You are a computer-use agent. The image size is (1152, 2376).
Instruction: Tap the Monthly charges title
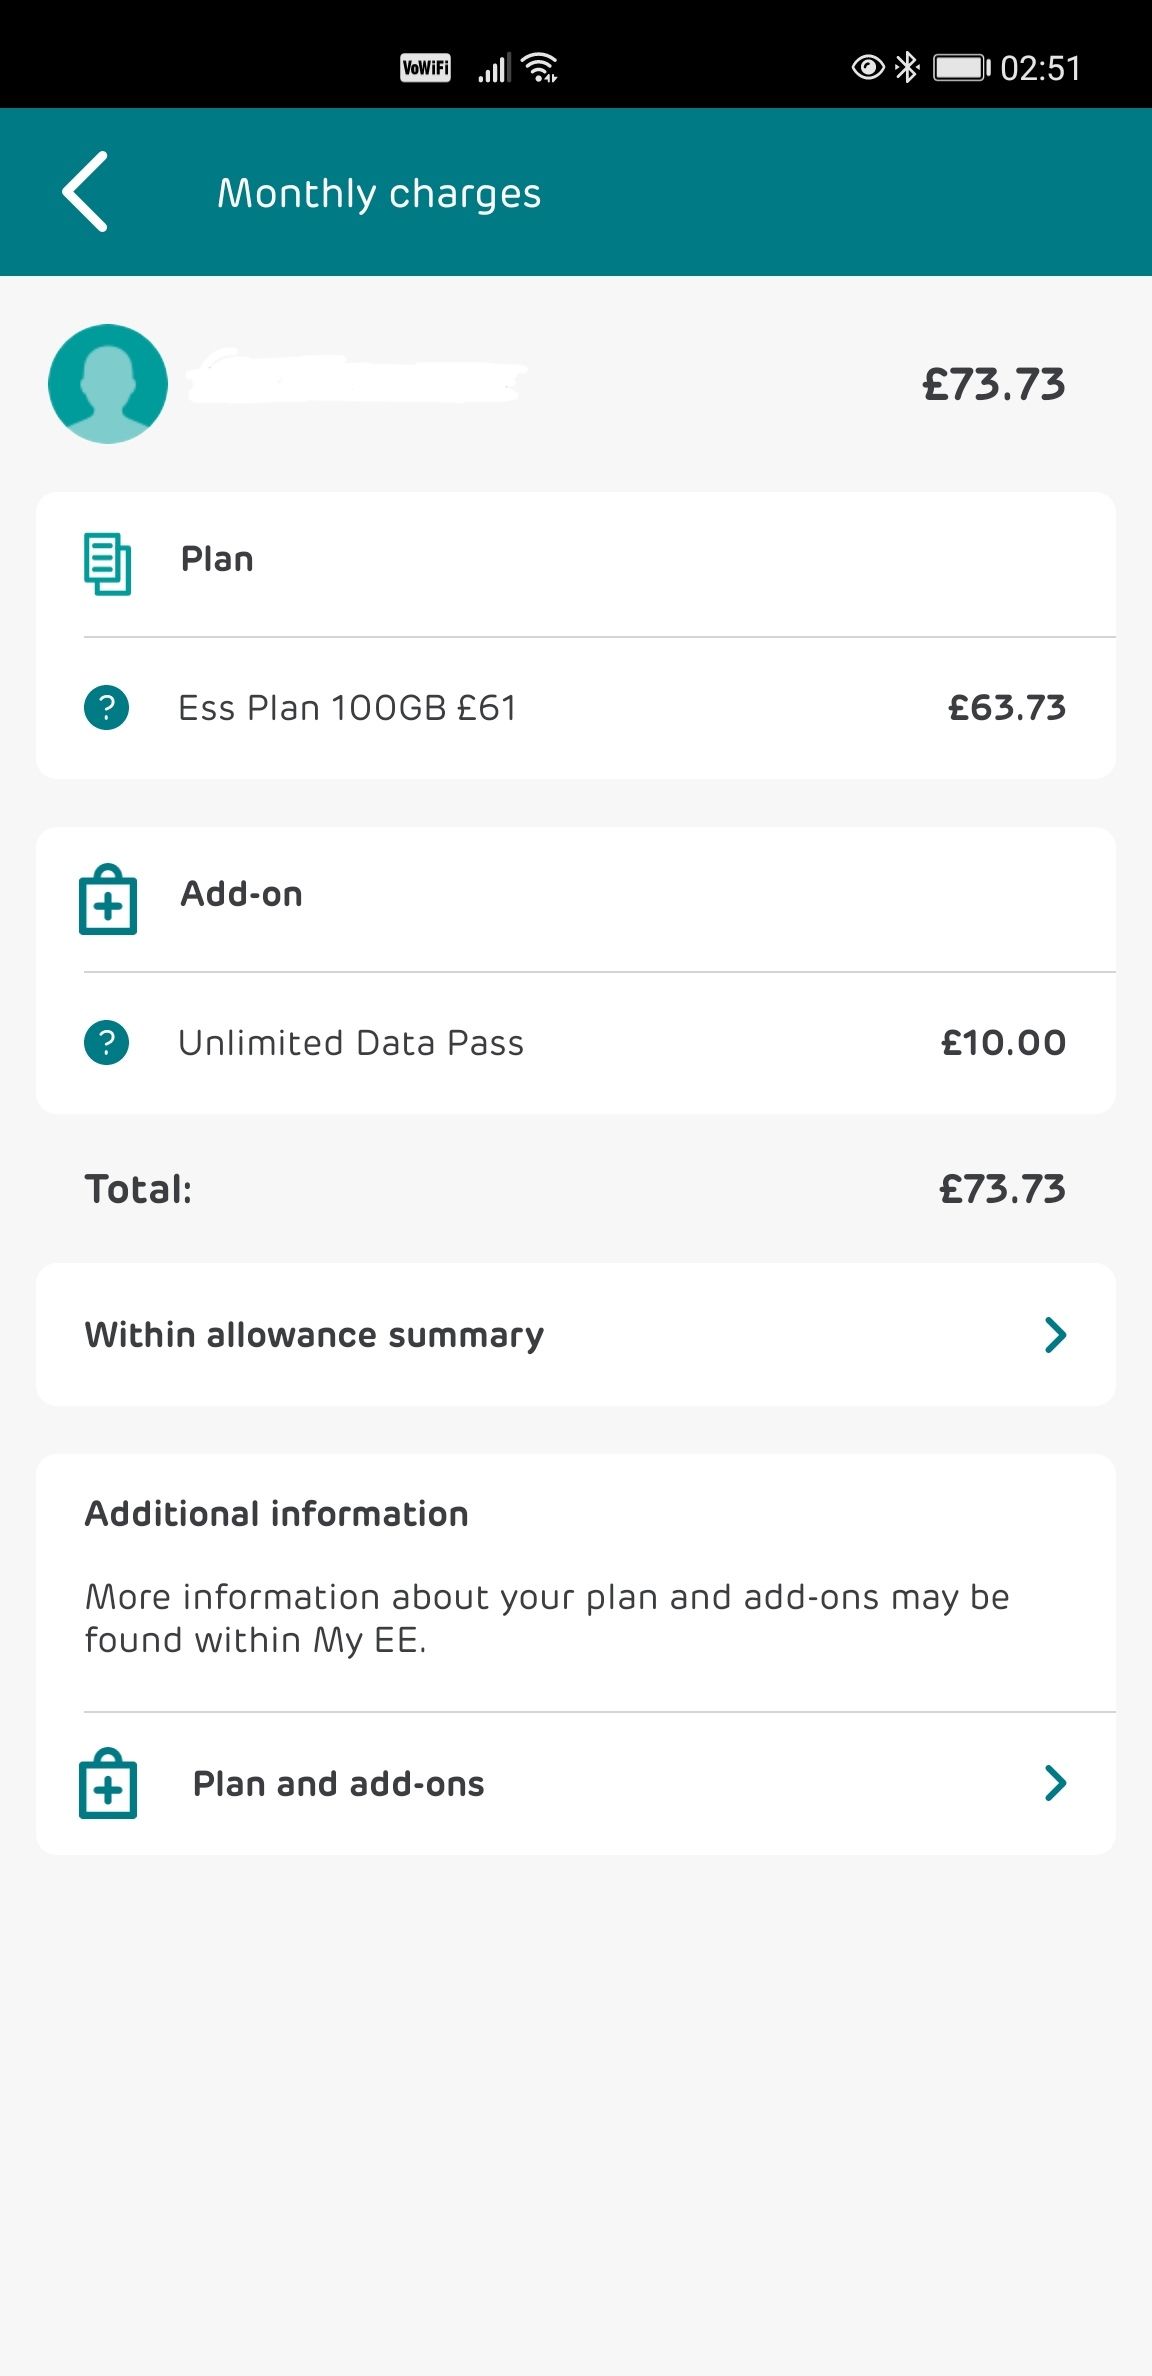click(379, 193)
